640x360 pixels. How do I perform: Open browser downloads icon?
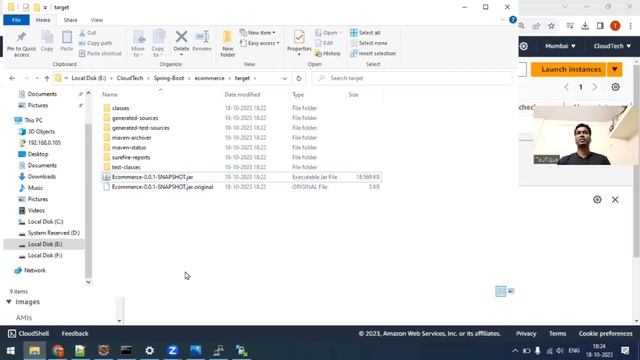click(585, 26)
